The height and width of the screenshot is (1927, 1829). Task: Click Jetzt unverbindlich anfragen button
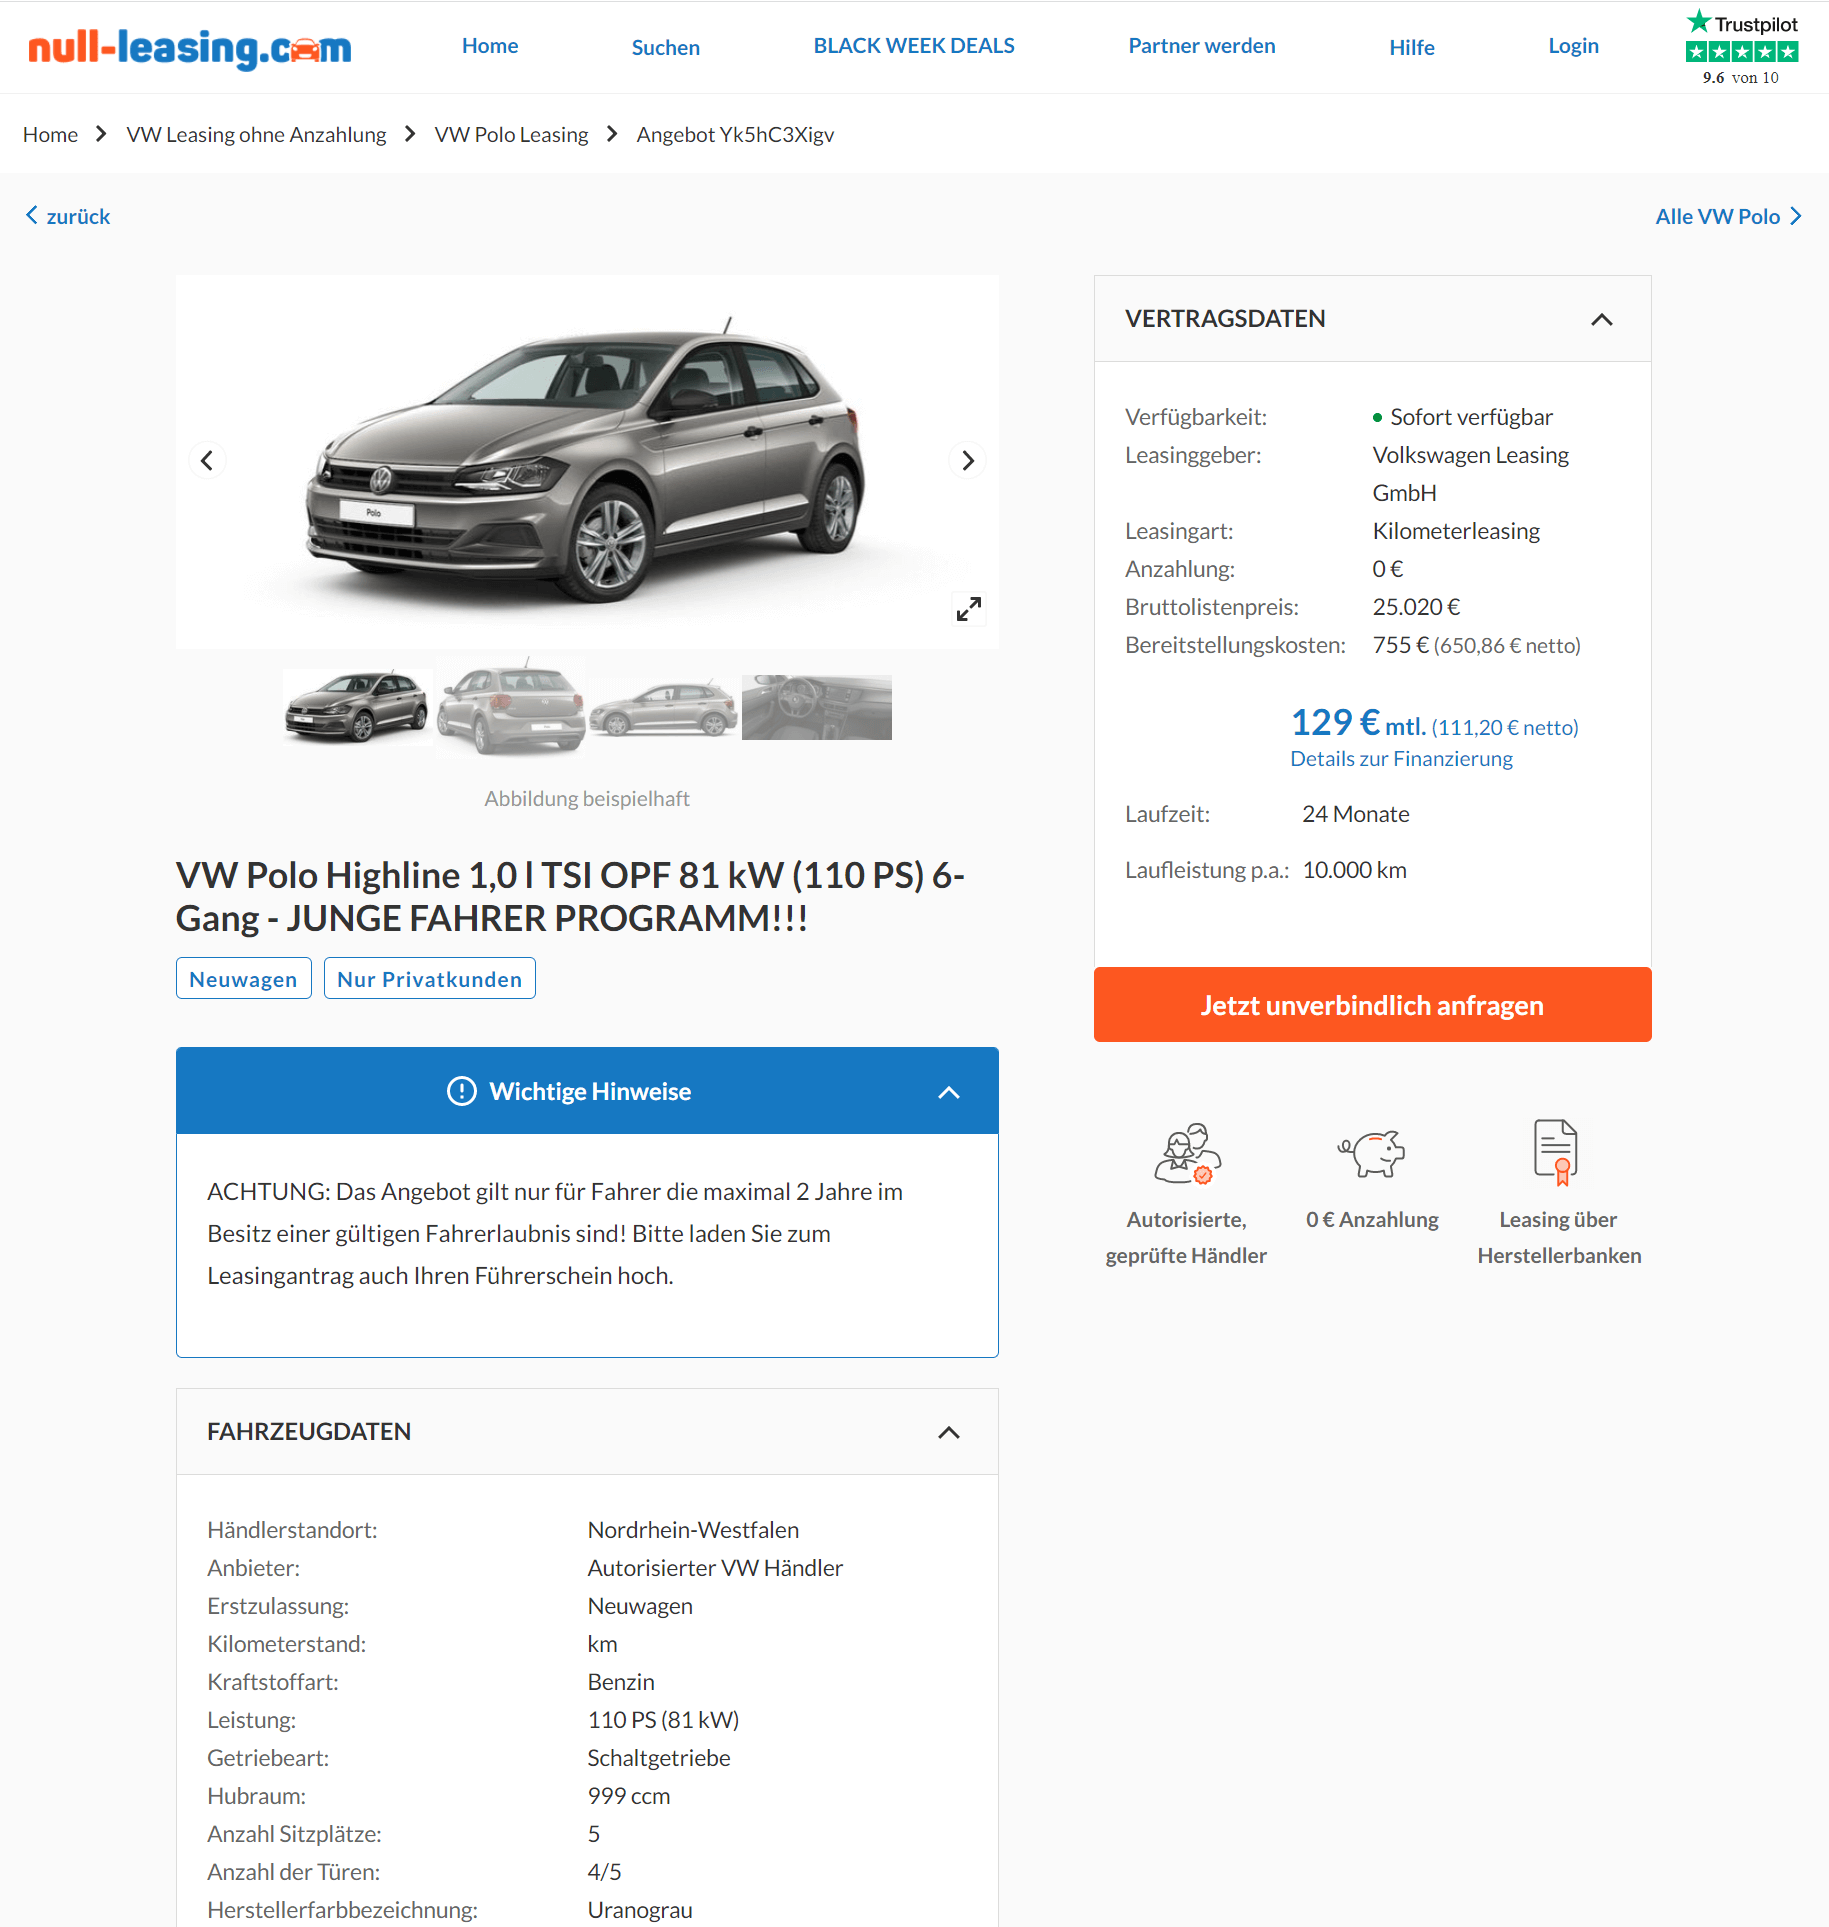pos(1372,1005)
